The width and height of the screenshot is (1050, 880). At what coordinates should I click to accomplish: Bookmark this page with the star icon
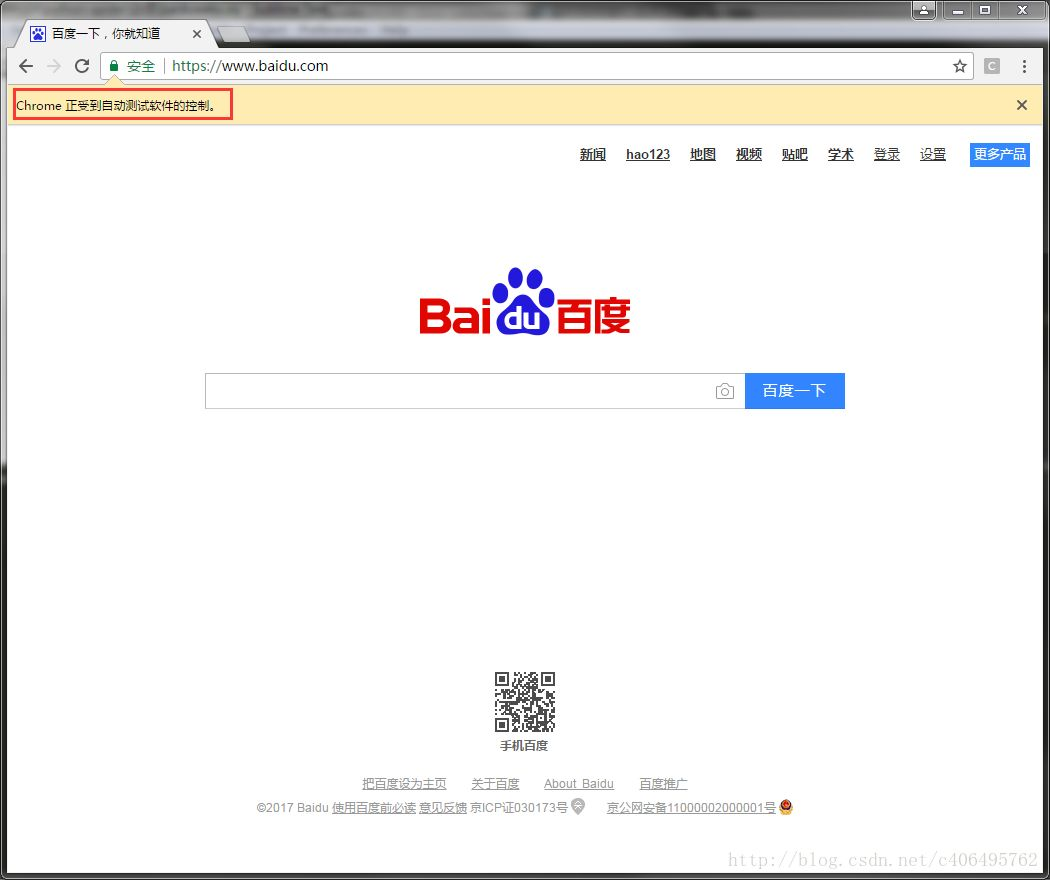(960, 66)
